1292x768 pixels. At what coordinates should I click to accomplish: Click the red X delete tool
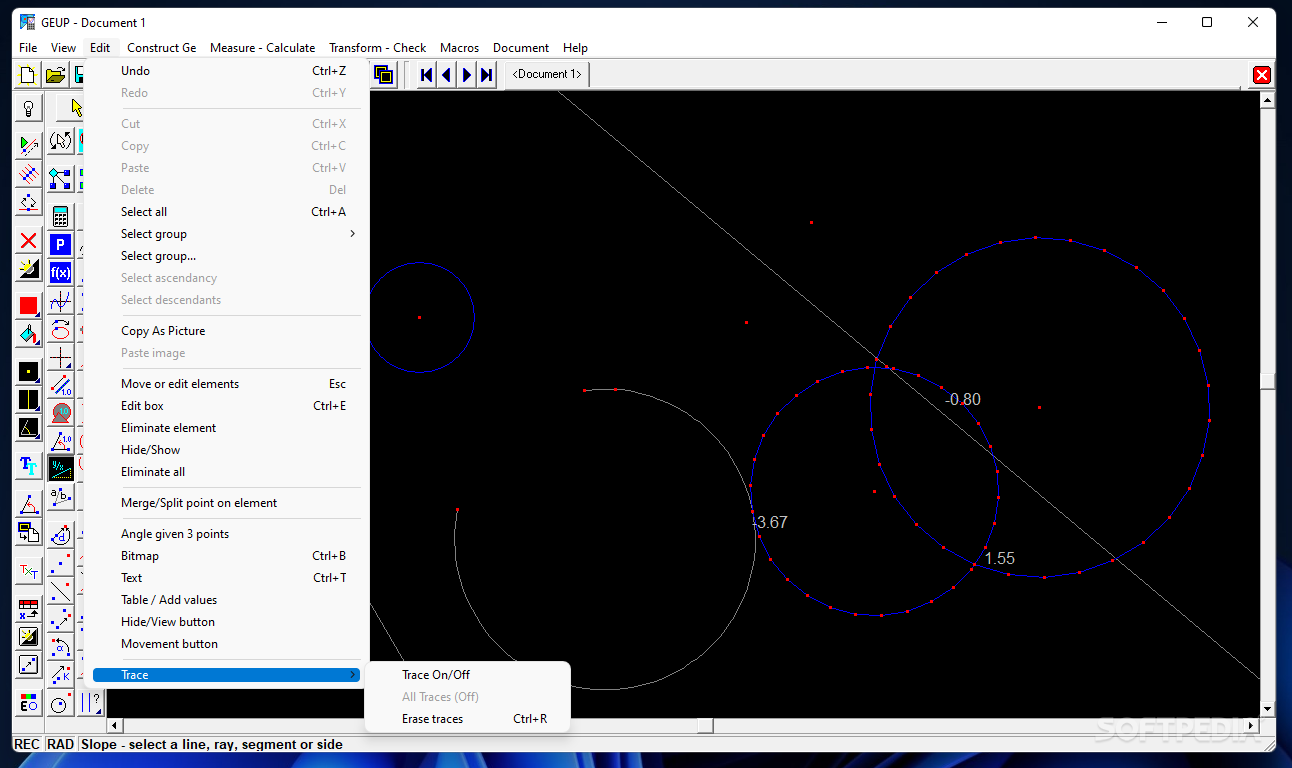point(28,240)
